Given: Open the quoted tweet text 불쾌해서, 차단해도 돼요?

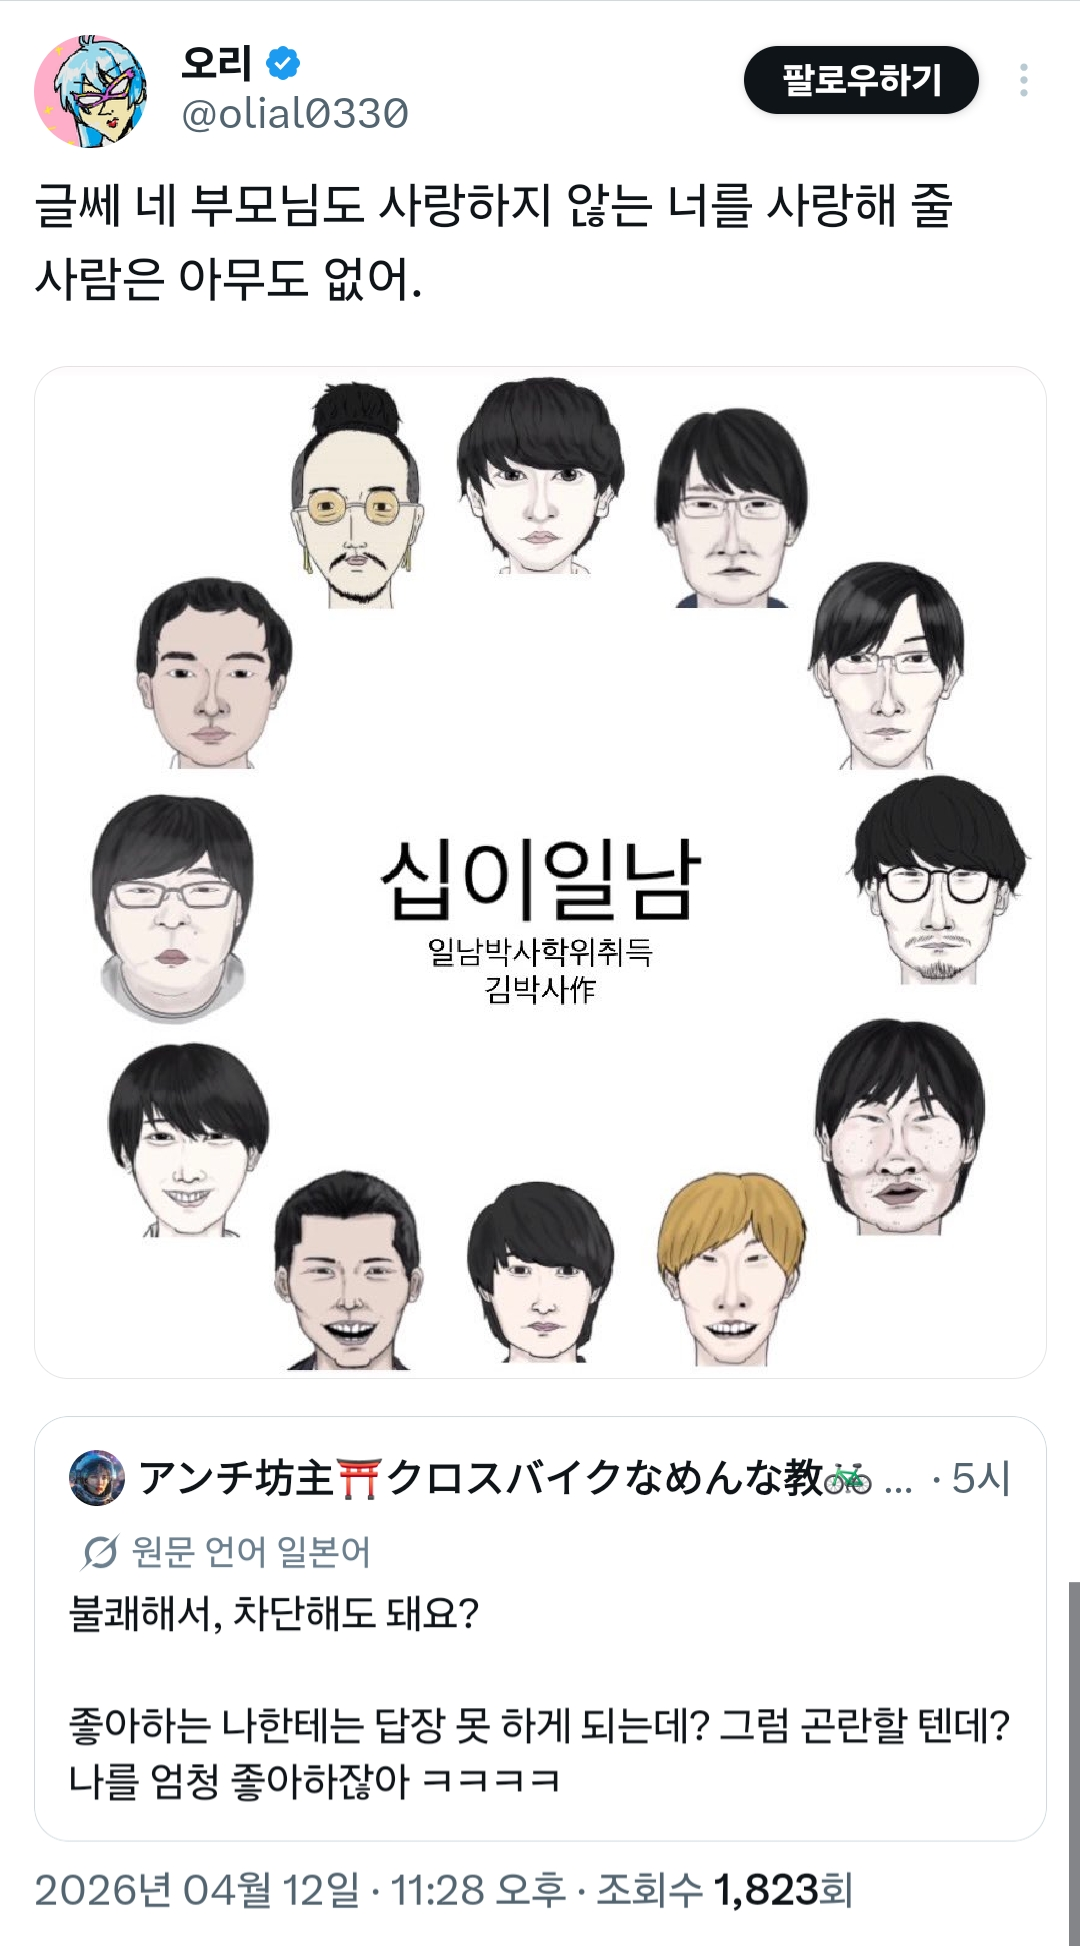Looking at the screenshot, I should 274,1613.
